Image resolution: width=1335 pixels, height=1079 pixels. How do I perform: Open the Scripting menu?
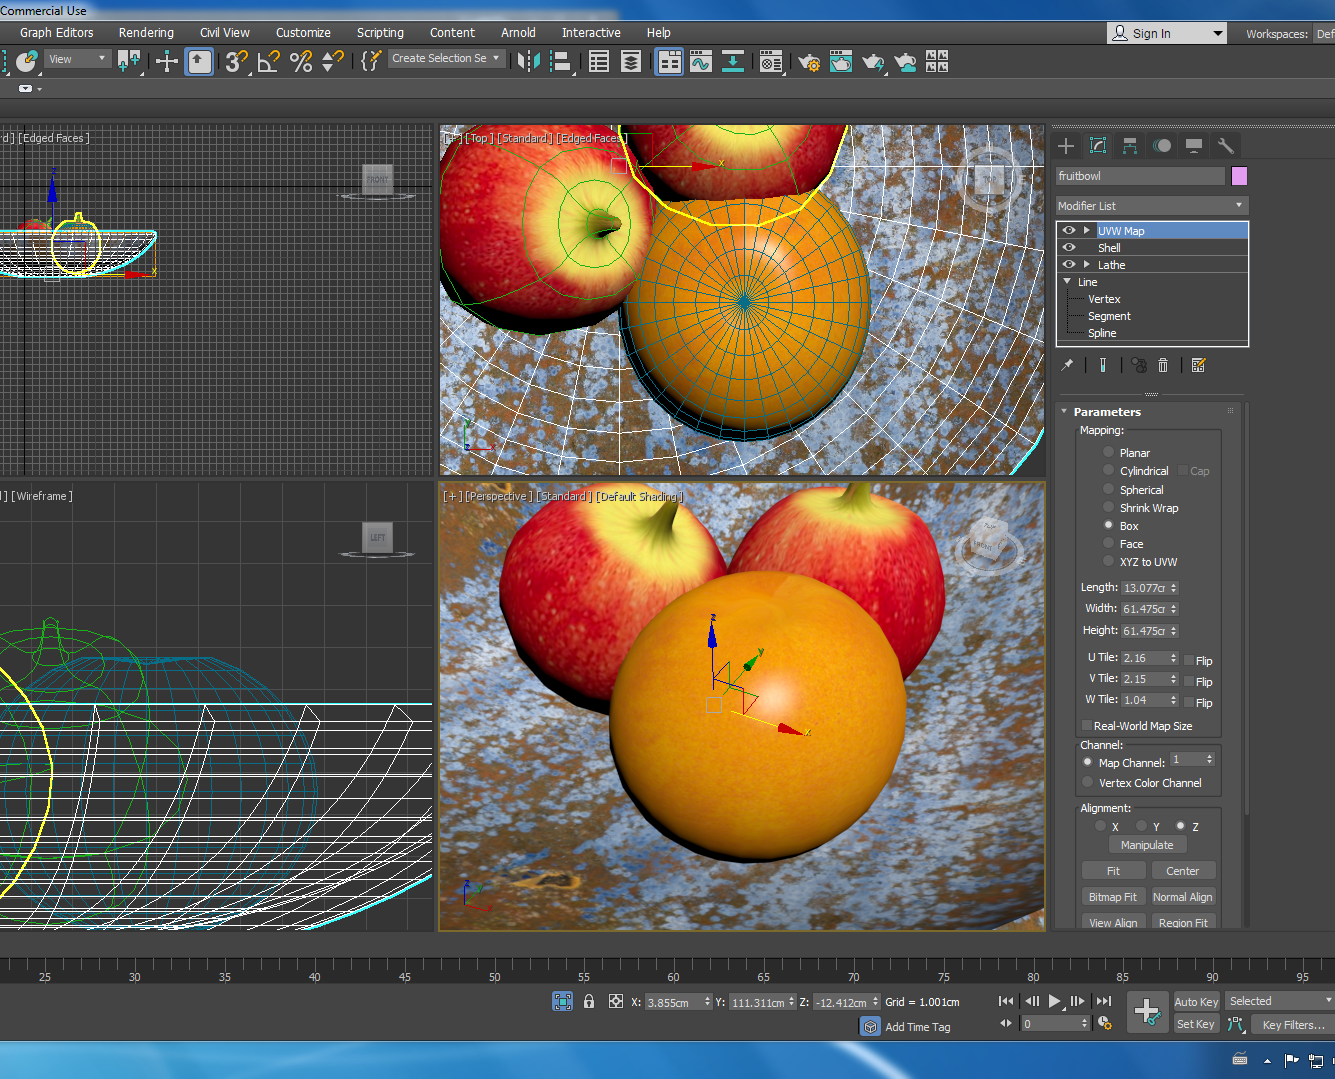[x=380, y=33]
